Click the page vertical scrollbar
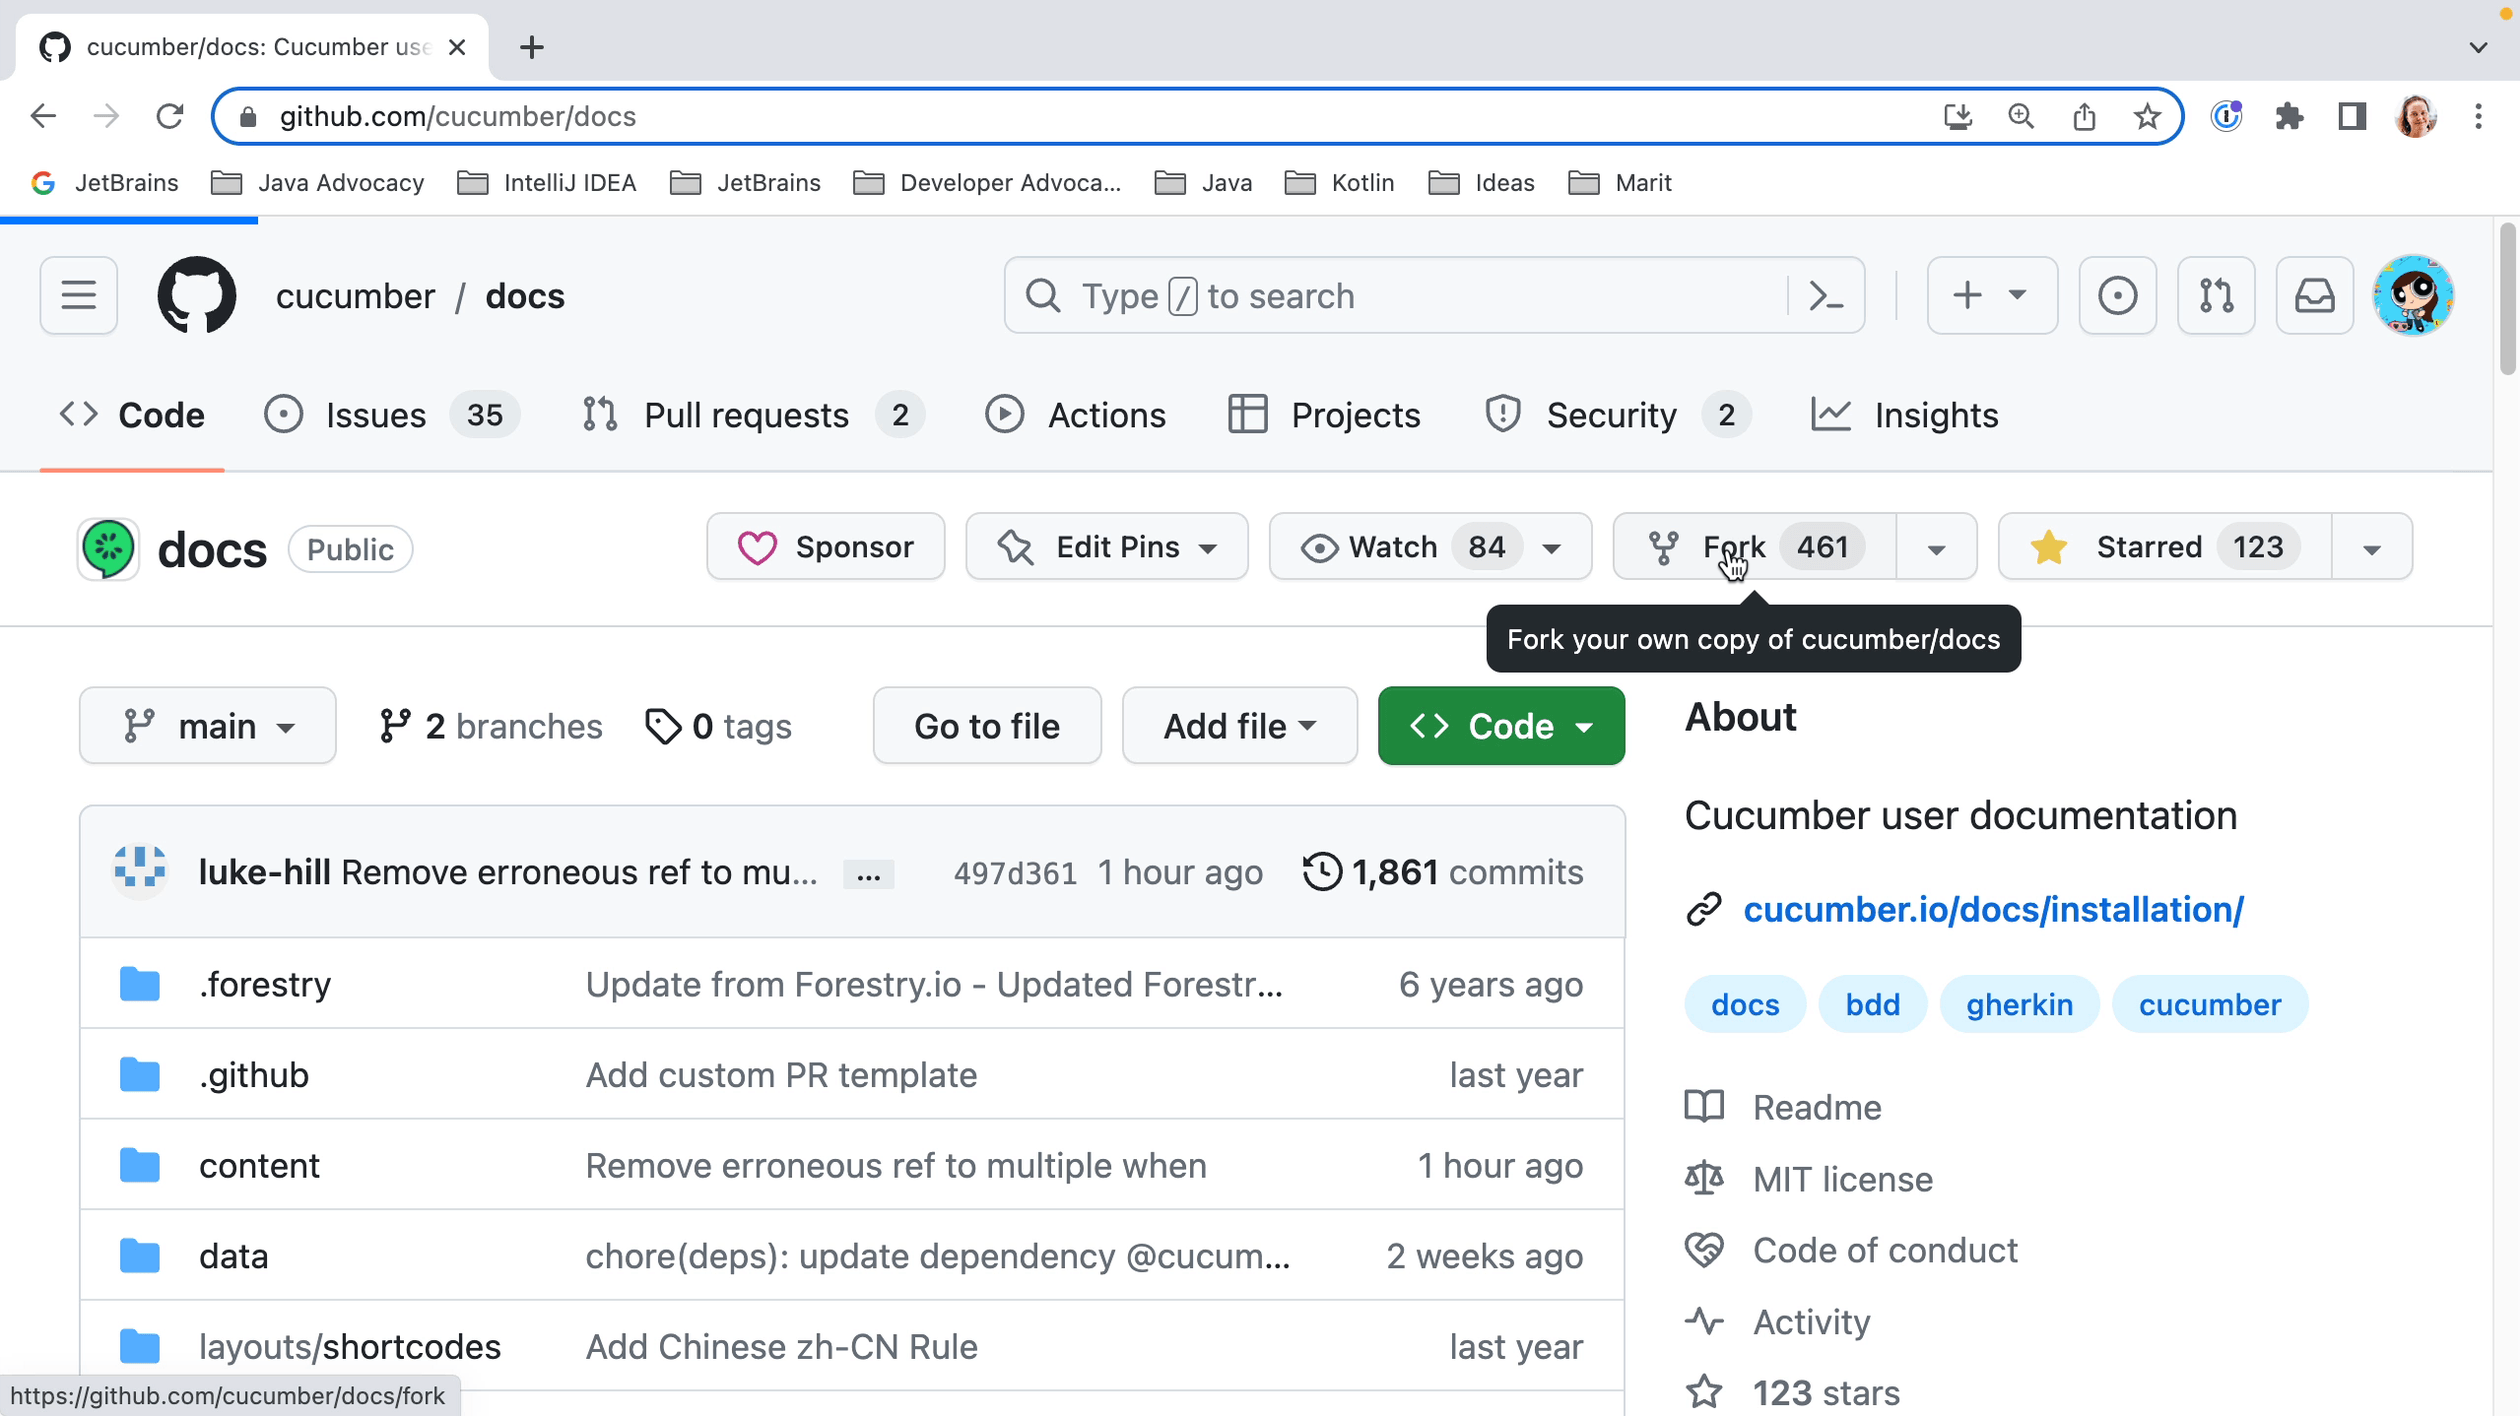 click(x=2506, y=300)
